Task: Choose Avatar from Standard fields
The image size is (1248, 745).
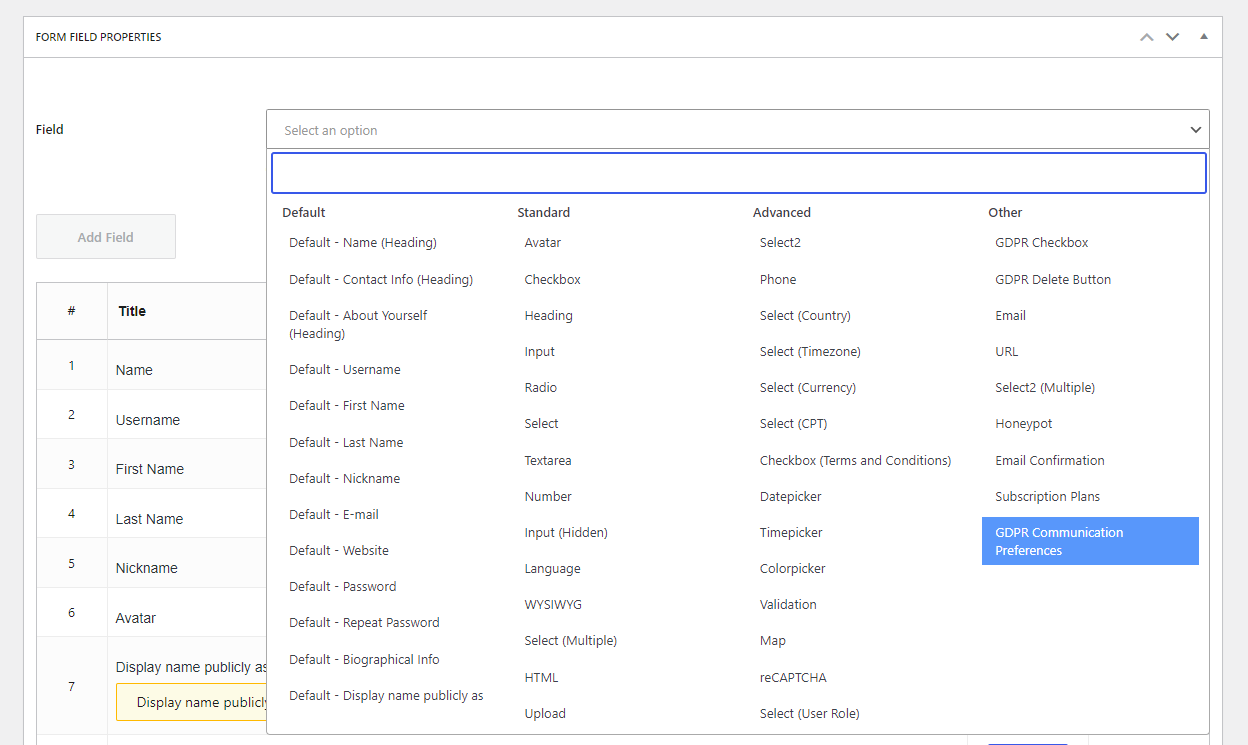Action: 543,243
